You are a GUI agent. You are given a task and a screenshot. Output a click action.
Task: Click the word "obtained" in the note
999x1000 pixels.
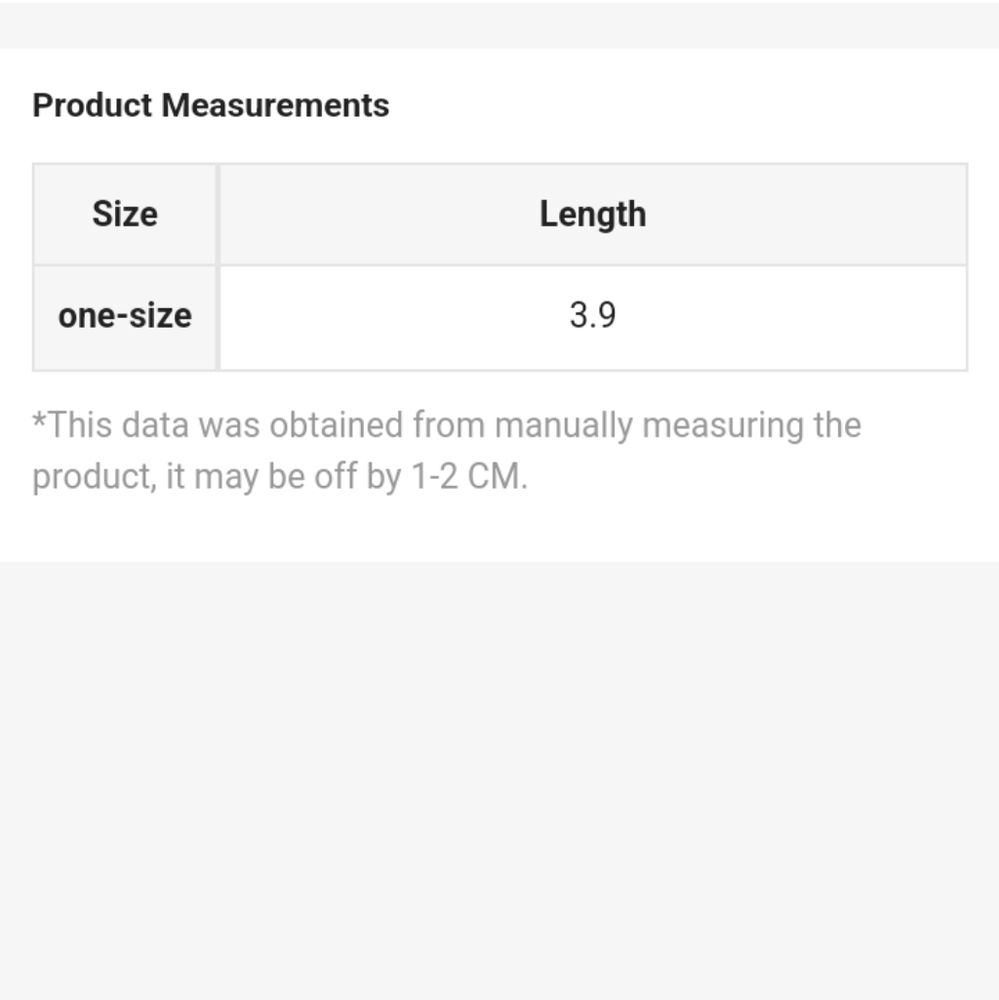(336, 425)
